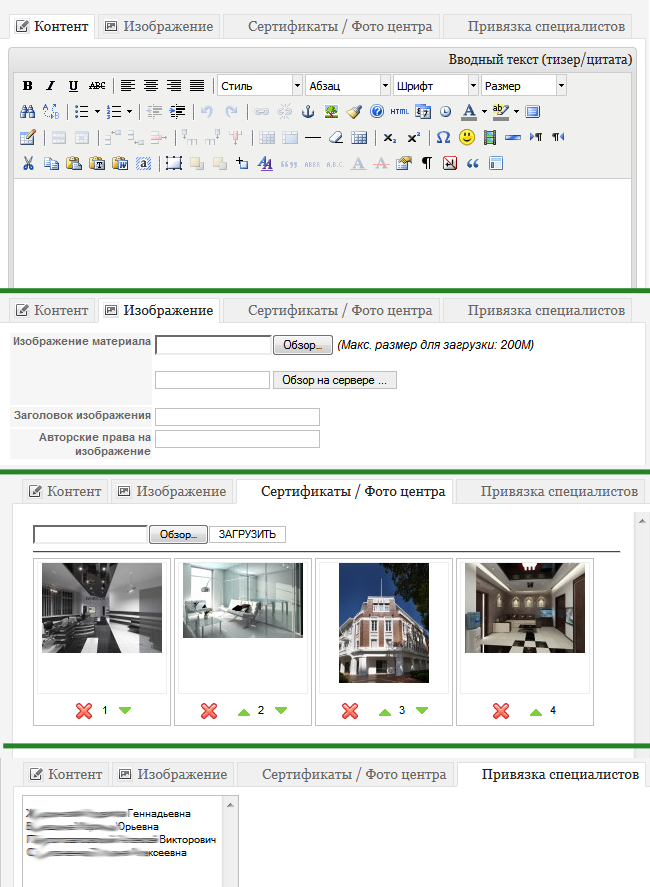Open the Абзац format dropdown

(x=348, y=86)
